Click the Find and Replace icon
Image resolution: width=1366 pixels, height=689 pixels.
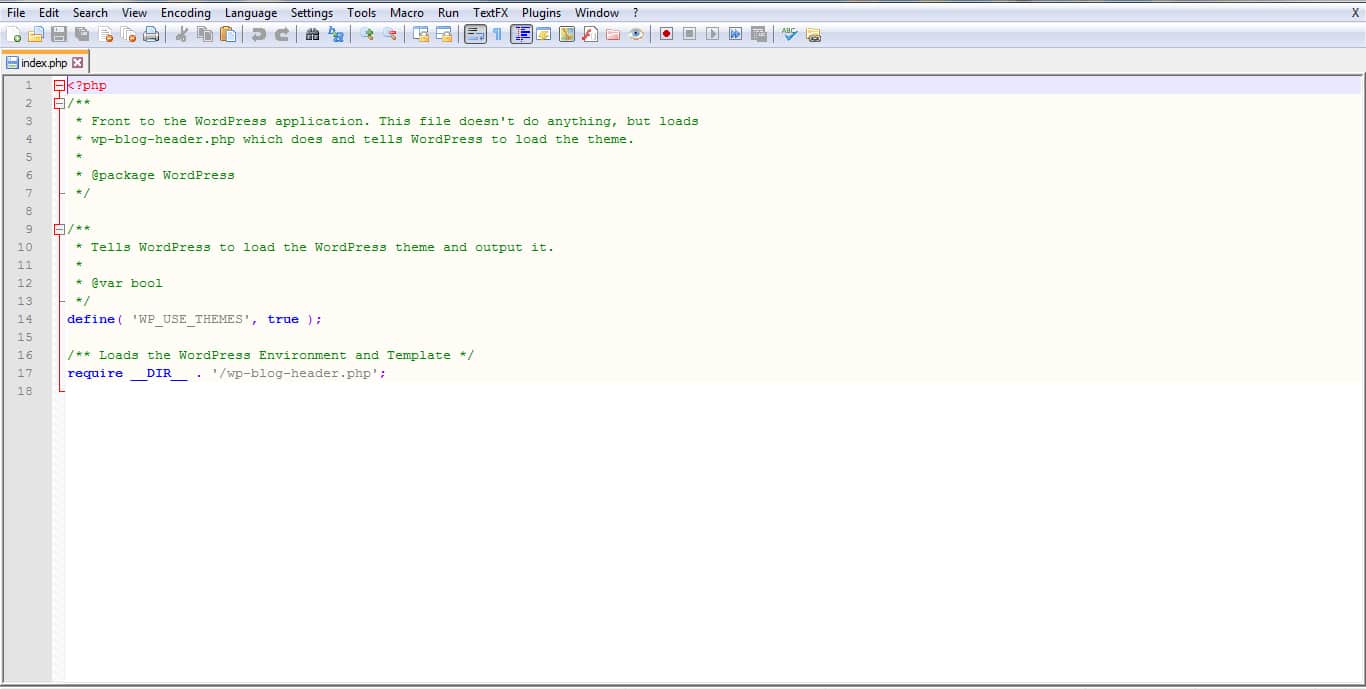(336, 35)
